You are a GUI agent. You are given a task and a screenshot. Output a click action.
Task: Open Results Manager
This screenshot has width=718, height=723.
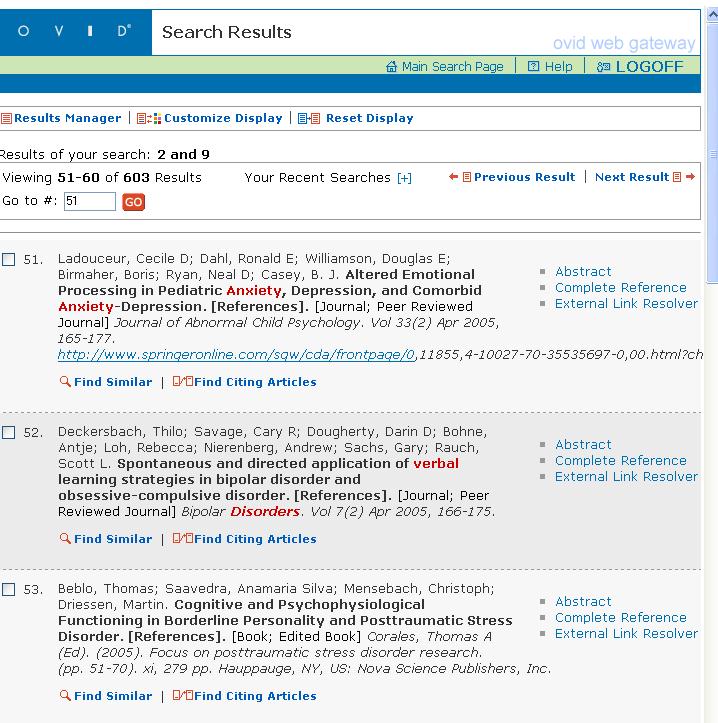point(67,118)
